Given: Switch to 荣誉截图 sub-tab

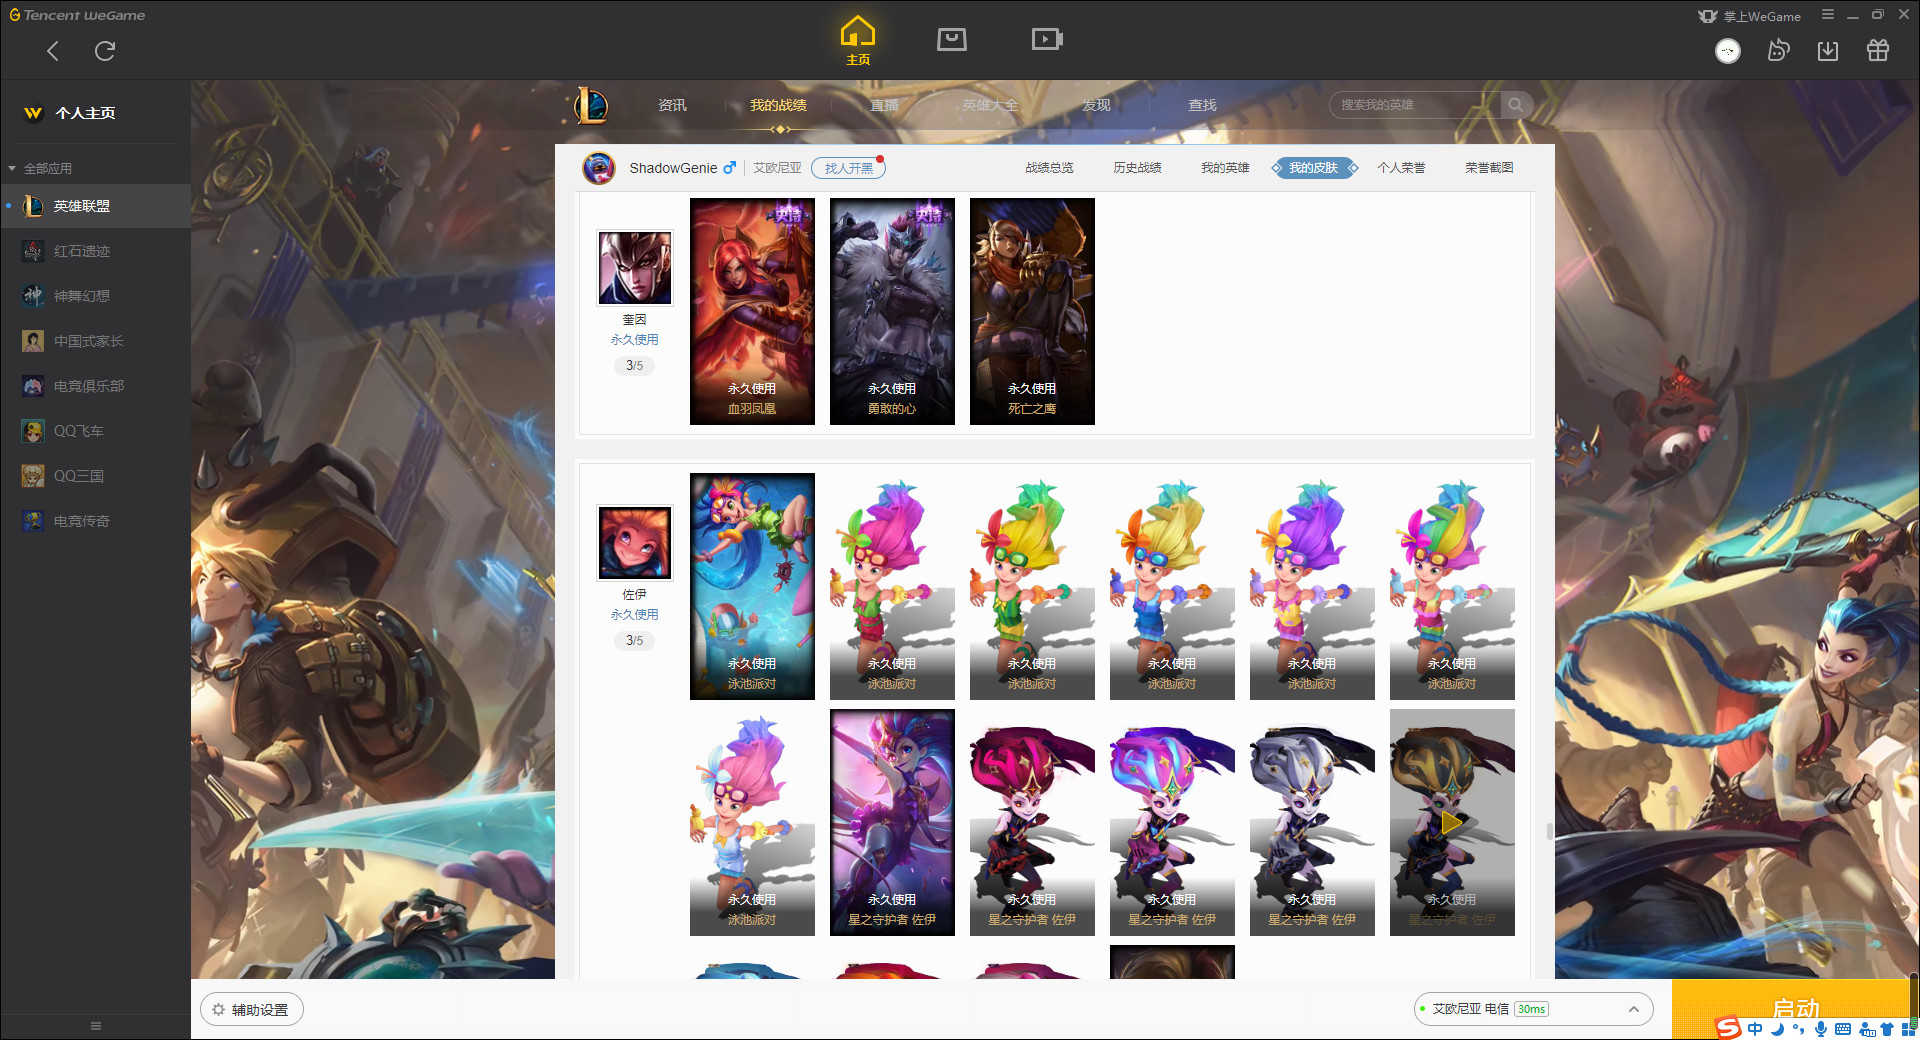Looking at the screenshot, I should [1489, 168].
